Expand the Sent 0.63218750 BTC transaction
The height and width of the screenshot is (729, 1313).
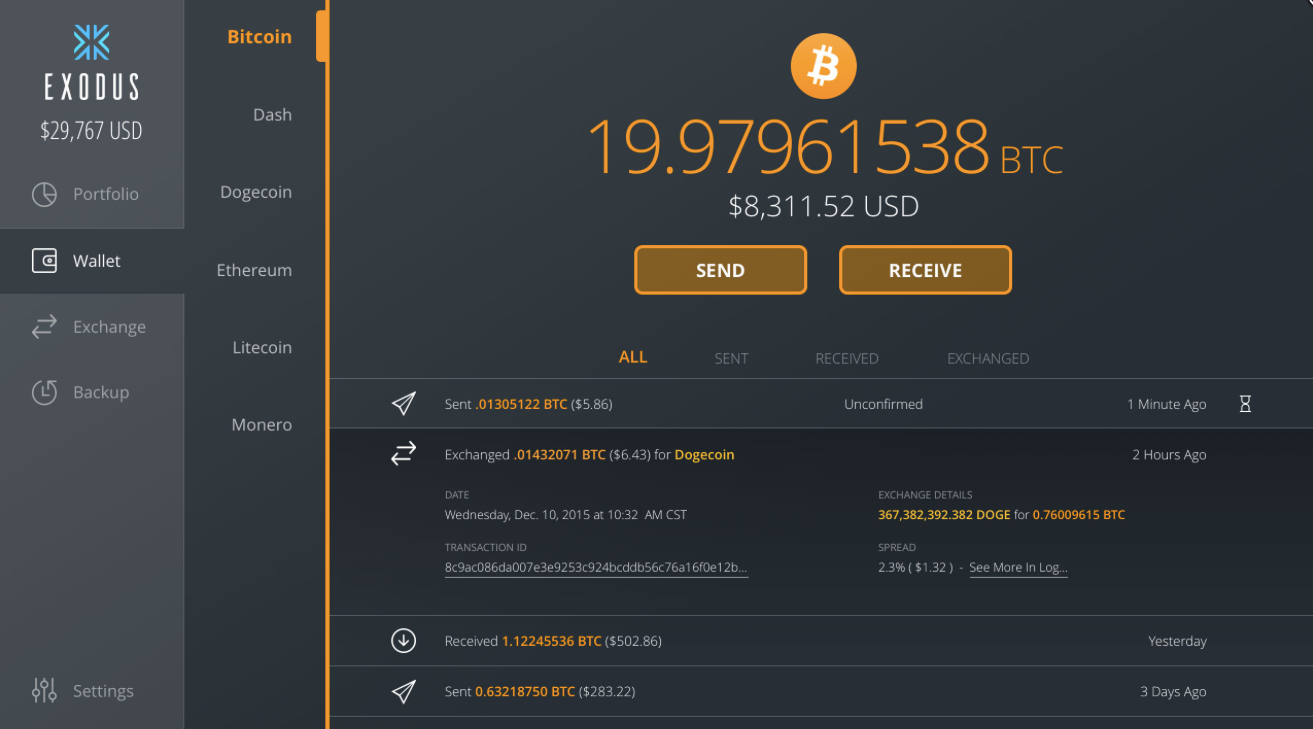point(820,691)
